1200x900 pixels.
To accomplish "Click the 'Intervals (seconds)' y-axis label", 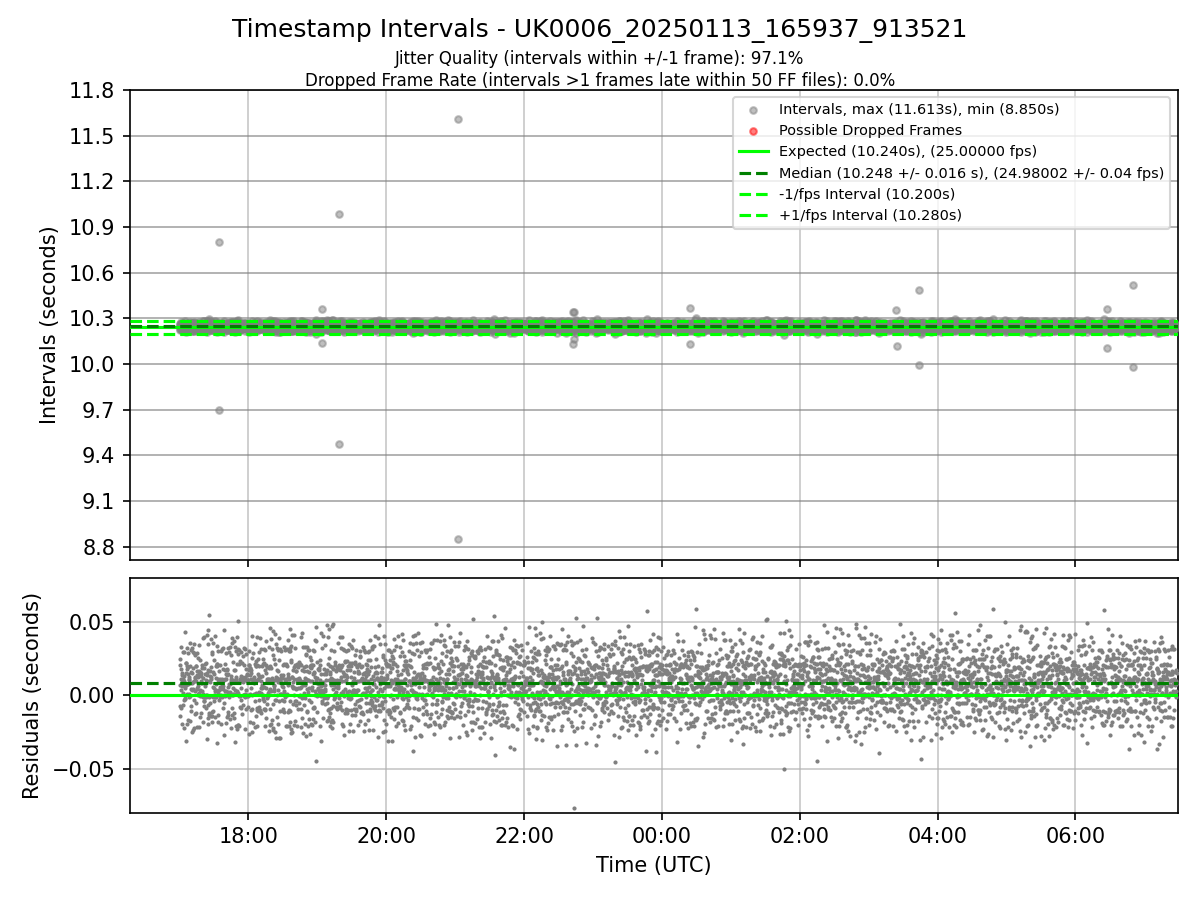I will [49, 325].
